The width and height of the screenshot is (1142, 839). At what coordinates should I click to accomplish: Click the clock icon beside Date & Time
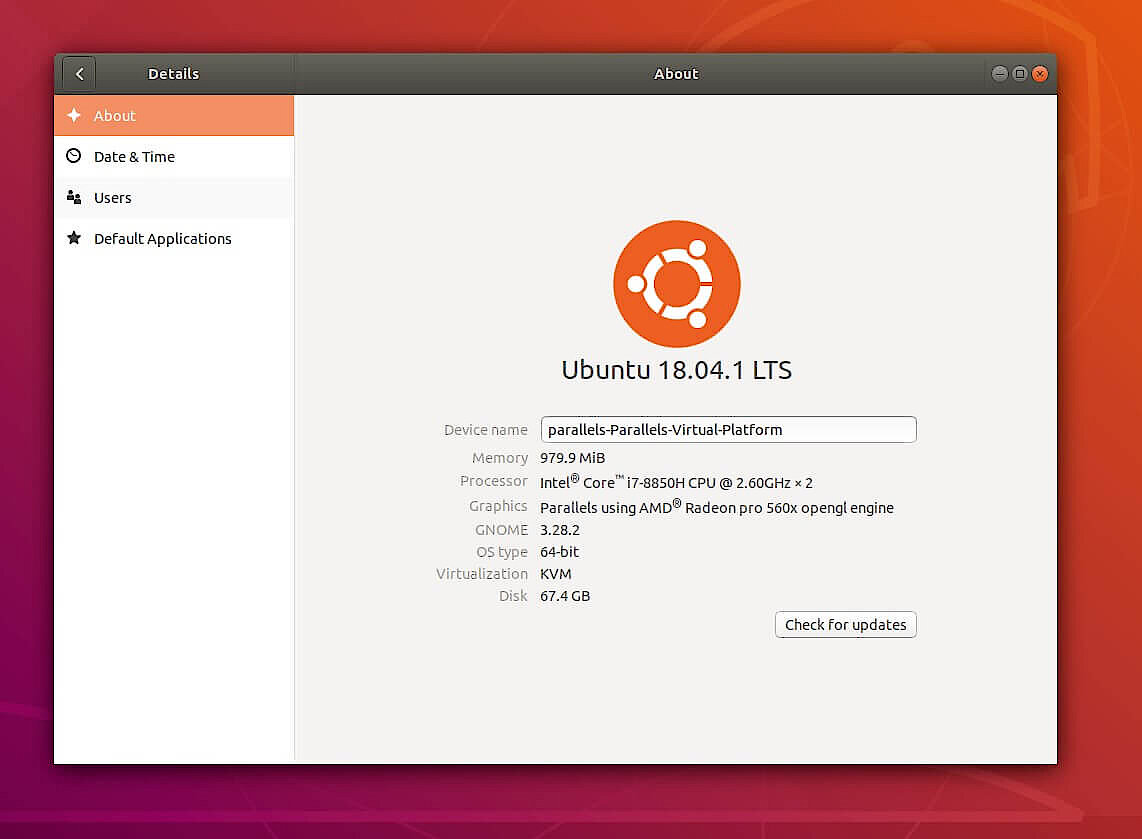pos(74,157)
